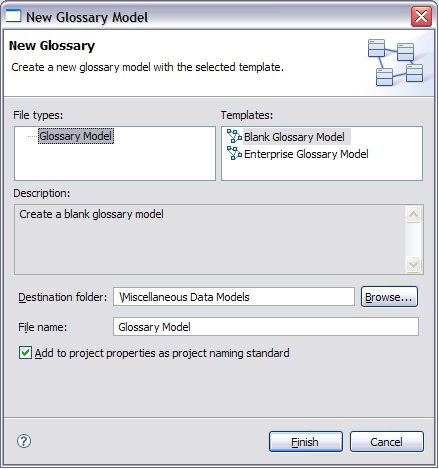Click the window icon in the title bar

tap(14, 16)
